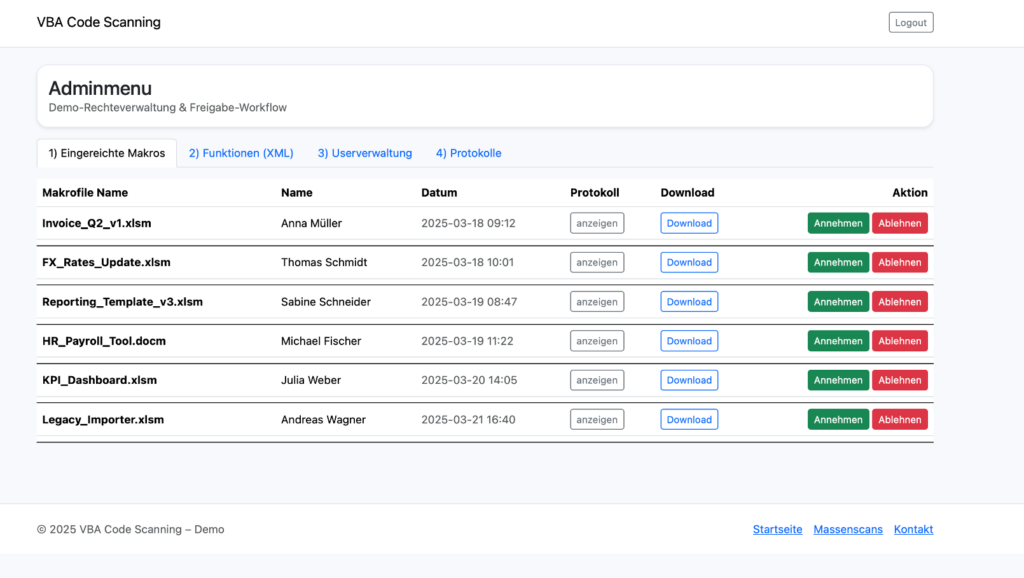Accept Legacy_Importer.xlsm with Annehmen
This screenshot has height=578, width=1024.
pos(838,419)
